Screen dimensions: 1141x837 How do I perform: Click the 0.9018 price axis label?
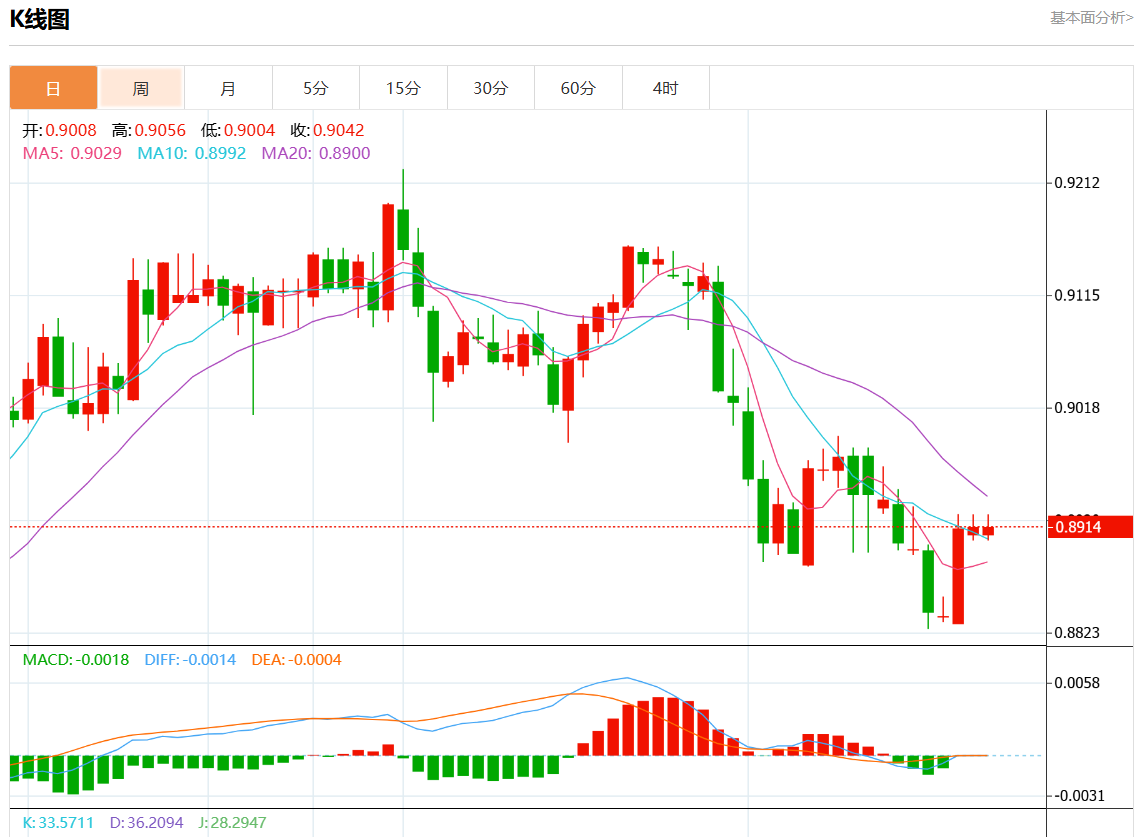pos(1077,408)
